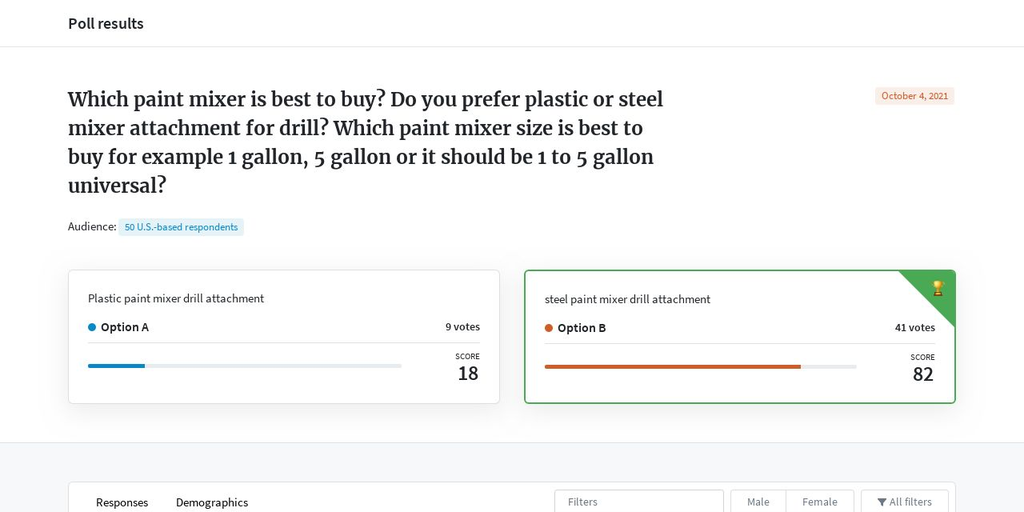Toggle the Female gender filter

(820, 502)
